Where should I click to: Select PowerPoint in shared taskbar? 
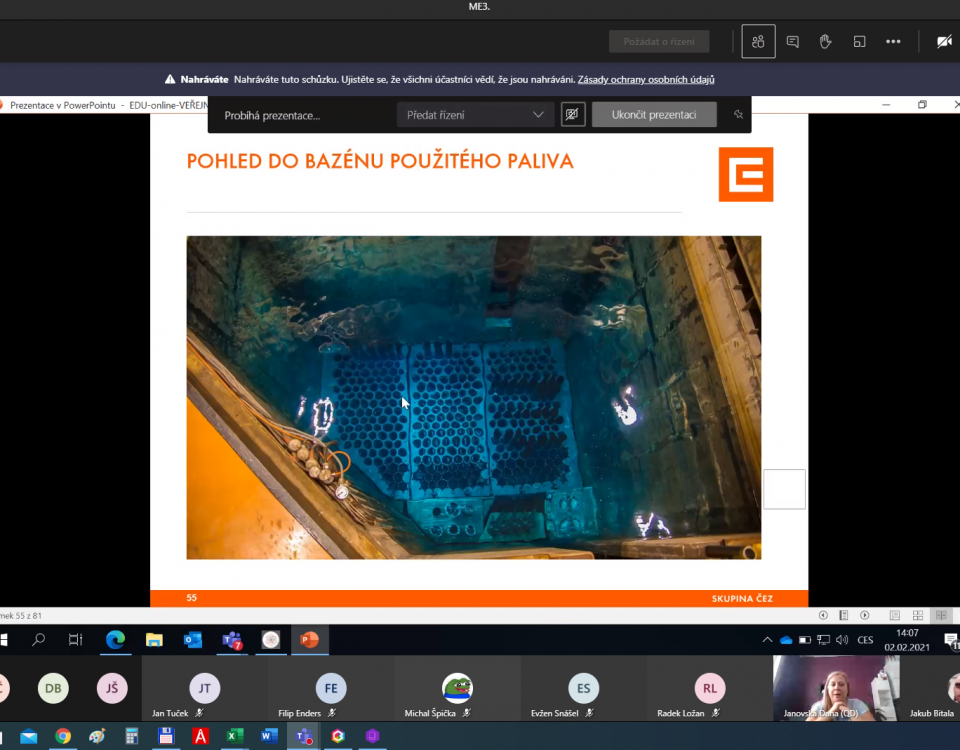coord(310,640)
